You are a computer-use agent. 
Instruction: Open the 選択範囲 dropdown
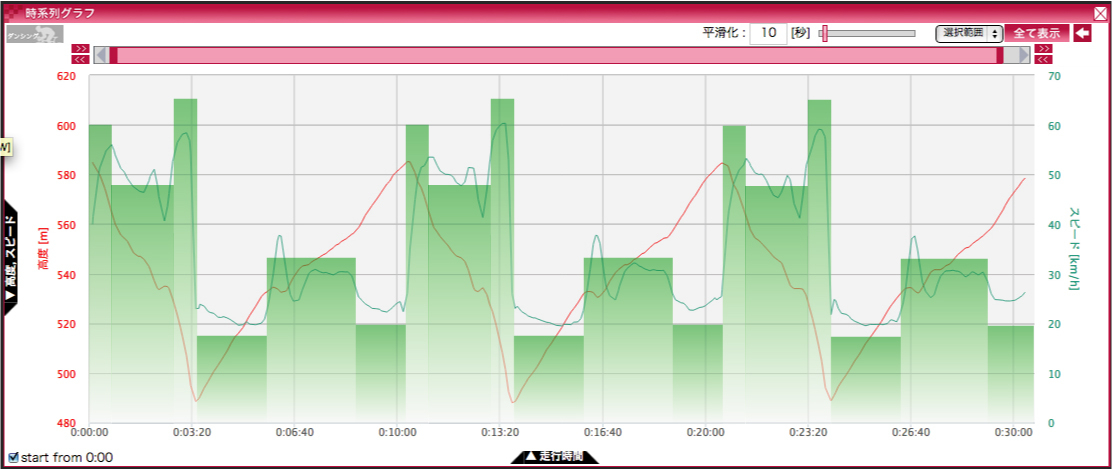(969, 33)
